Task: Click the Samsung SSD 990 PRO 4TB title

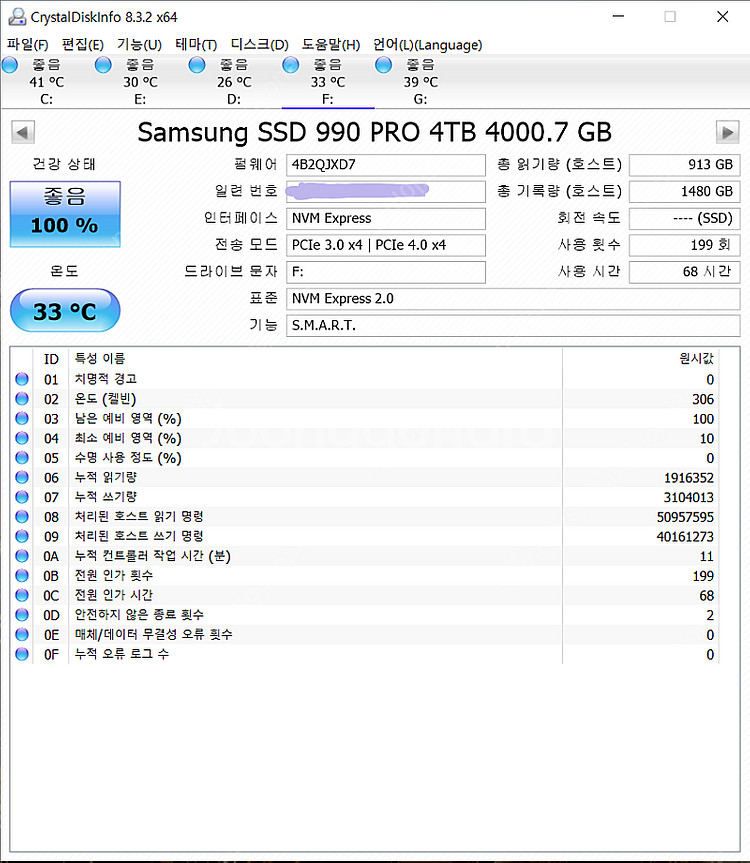Action: [374, 133]
